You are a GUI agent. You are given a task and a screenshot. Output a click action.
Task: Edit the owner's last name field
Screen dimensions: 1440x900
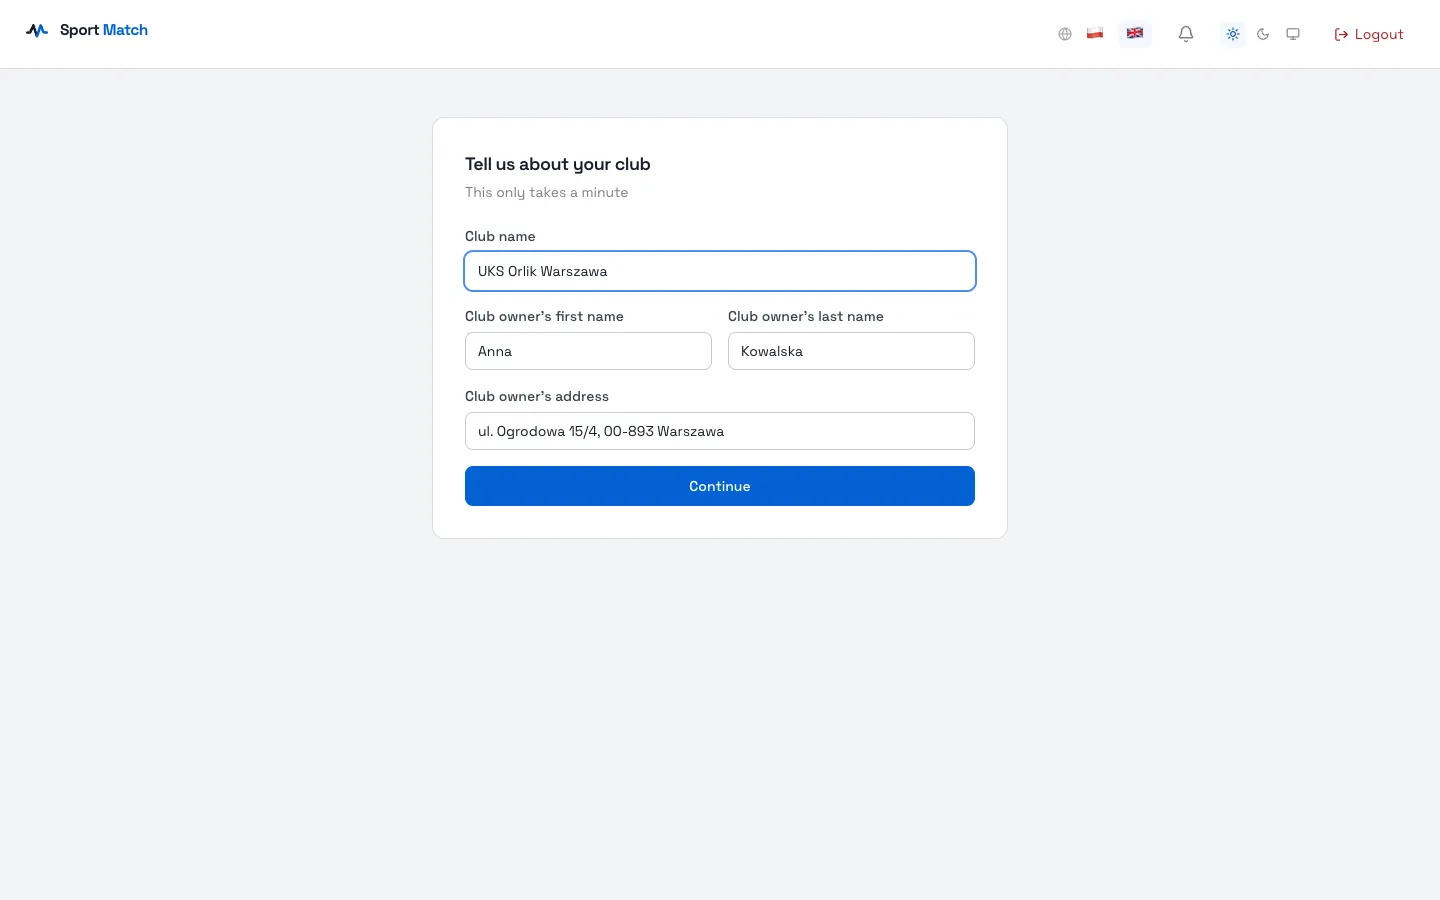(x=851, y=351)
